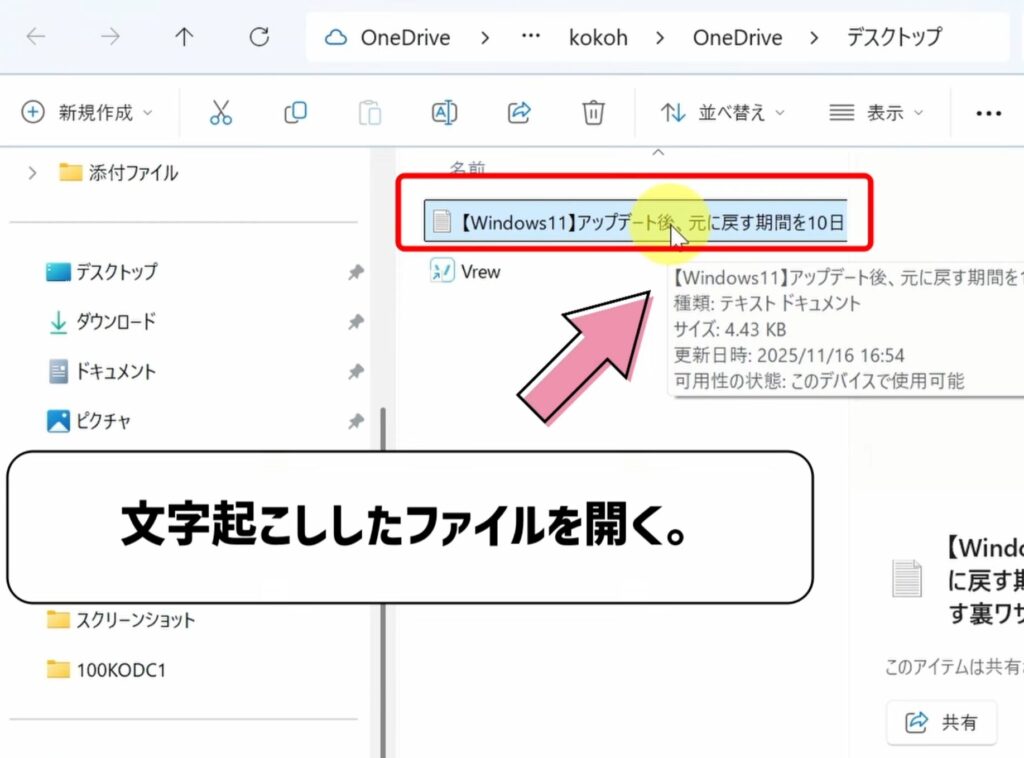This screenshot has width=1024, height=758.
Task: Expand the 添付ファイル folder tree
Action: pos(33,173)
